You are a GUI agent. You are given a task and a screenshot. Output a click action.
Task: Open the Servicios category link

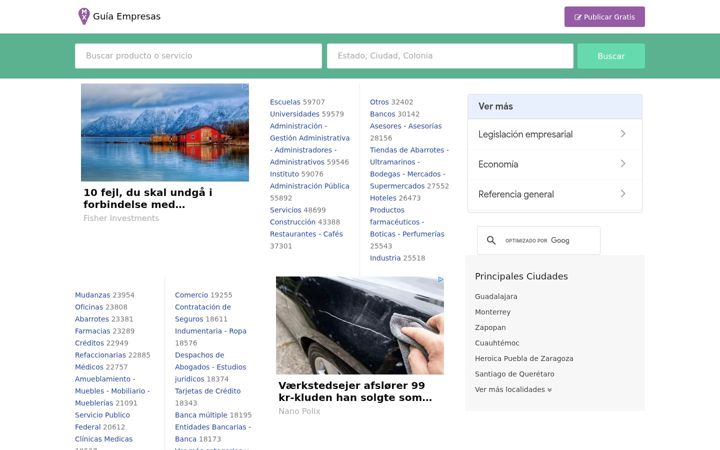[285, 210]
